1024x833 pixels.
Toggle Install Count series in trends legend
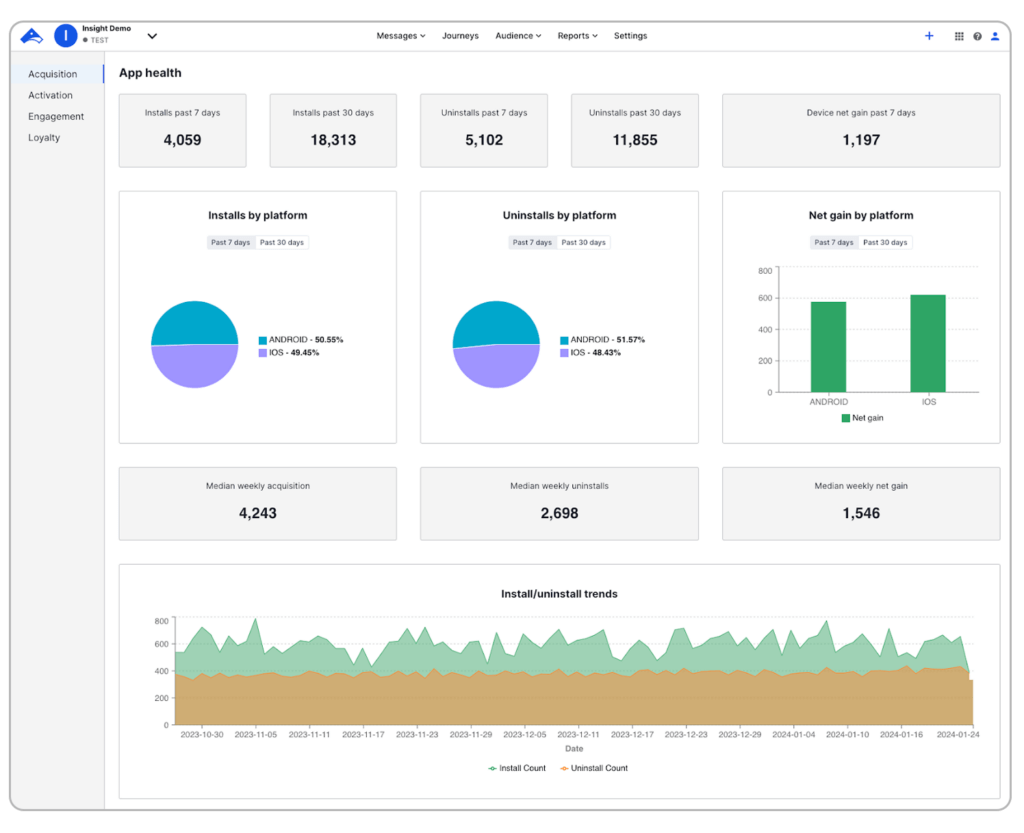(x=517, y=768)
